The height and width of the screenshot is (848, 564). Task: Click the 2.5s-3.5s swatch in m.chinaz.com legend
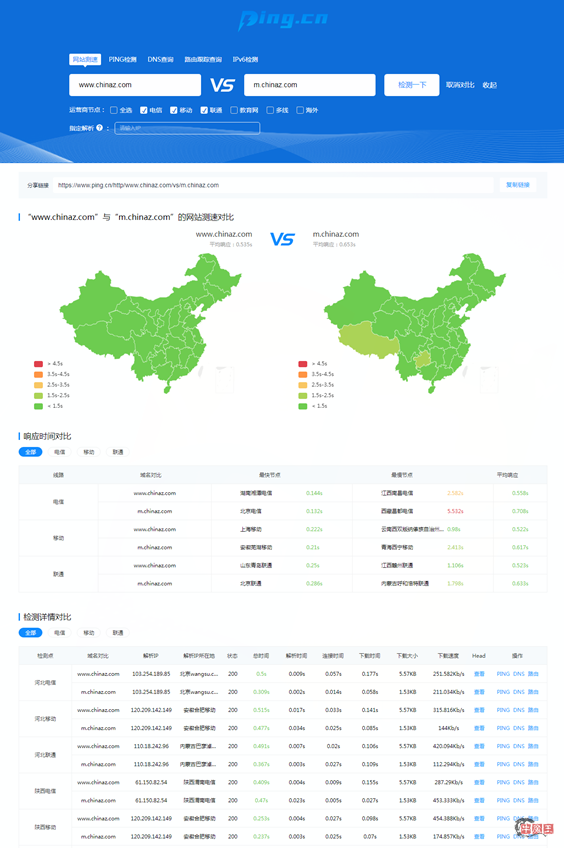coord(303,385)
